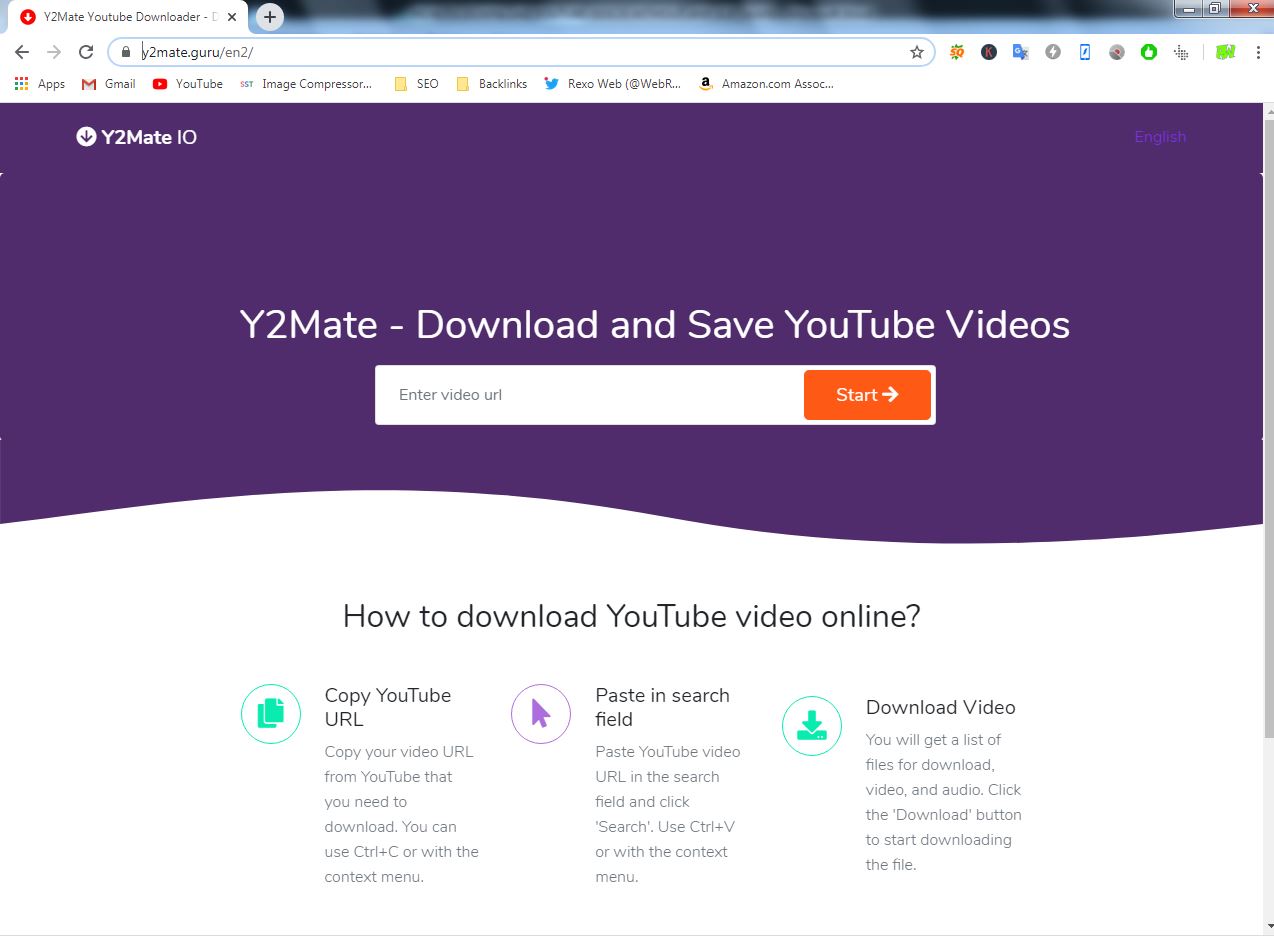
Task: Click the blue mobile phone extension icon
Action: pyautogui.click(x=1085, y=52)
